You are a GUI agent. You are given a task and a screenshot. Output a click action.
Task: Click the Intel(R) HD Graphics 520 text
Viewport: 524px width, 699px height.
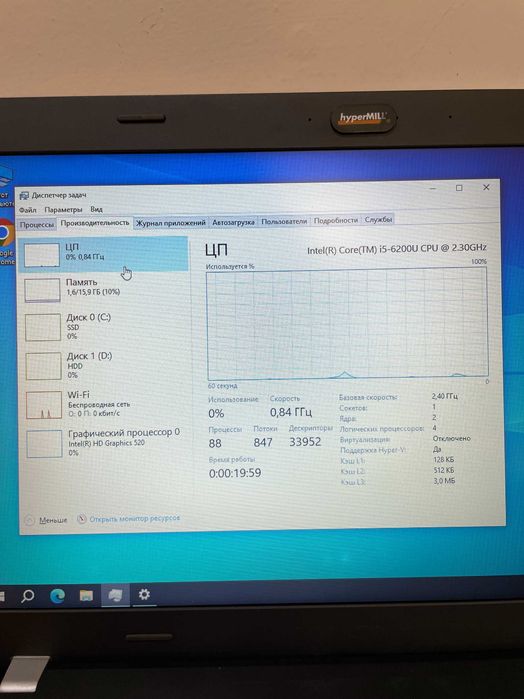(x=107, y=443)
